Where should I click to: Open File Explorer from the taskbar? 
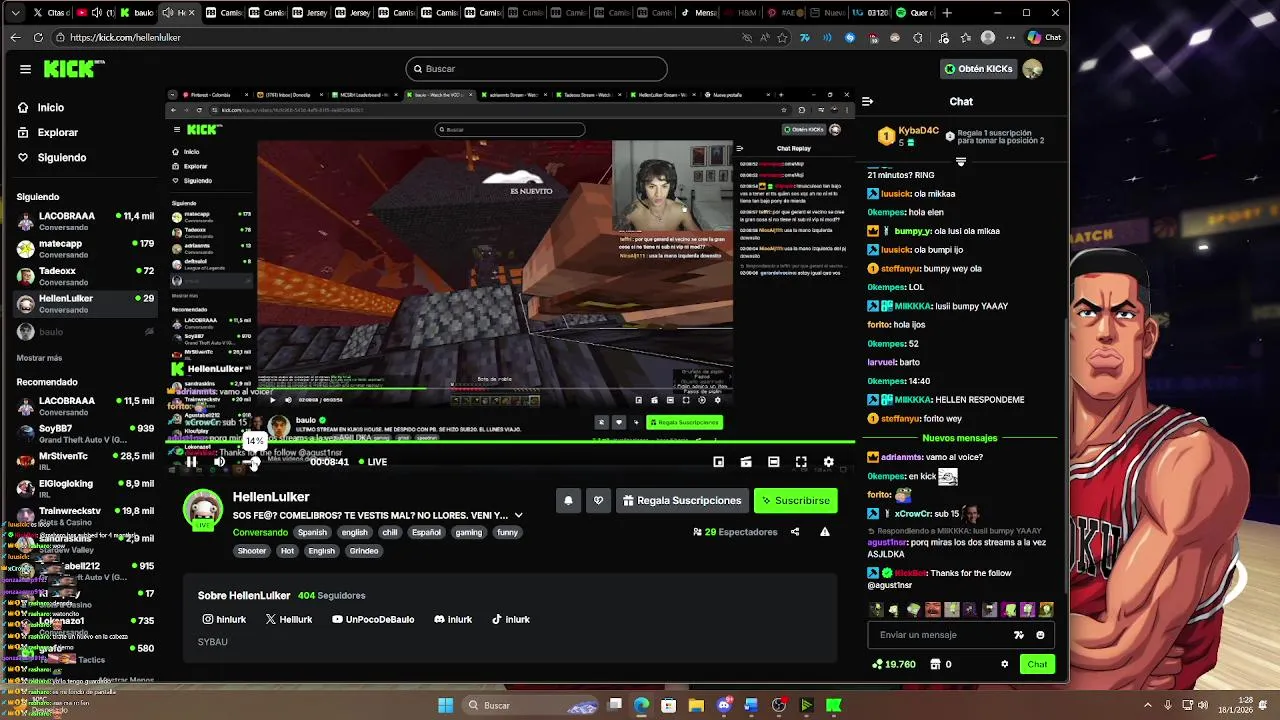696,705
